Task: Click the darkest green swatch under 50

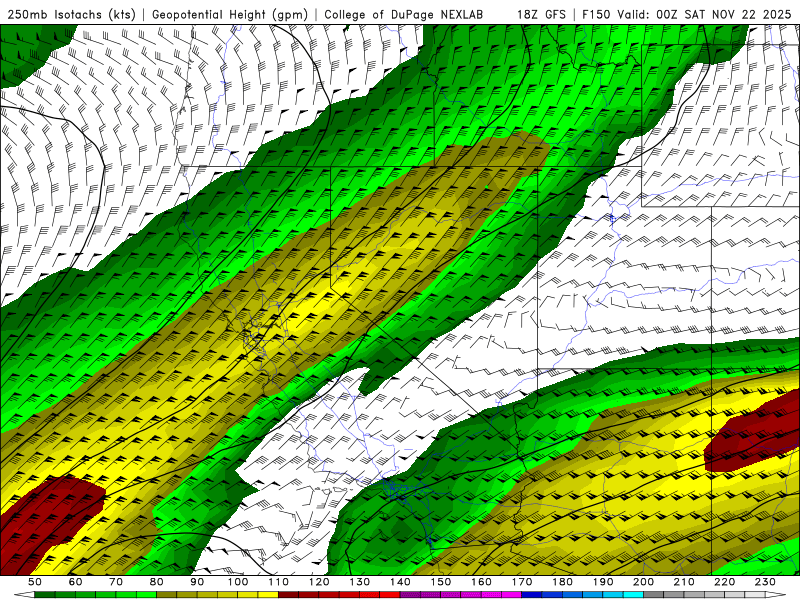Action: click(x=45, y=594)
